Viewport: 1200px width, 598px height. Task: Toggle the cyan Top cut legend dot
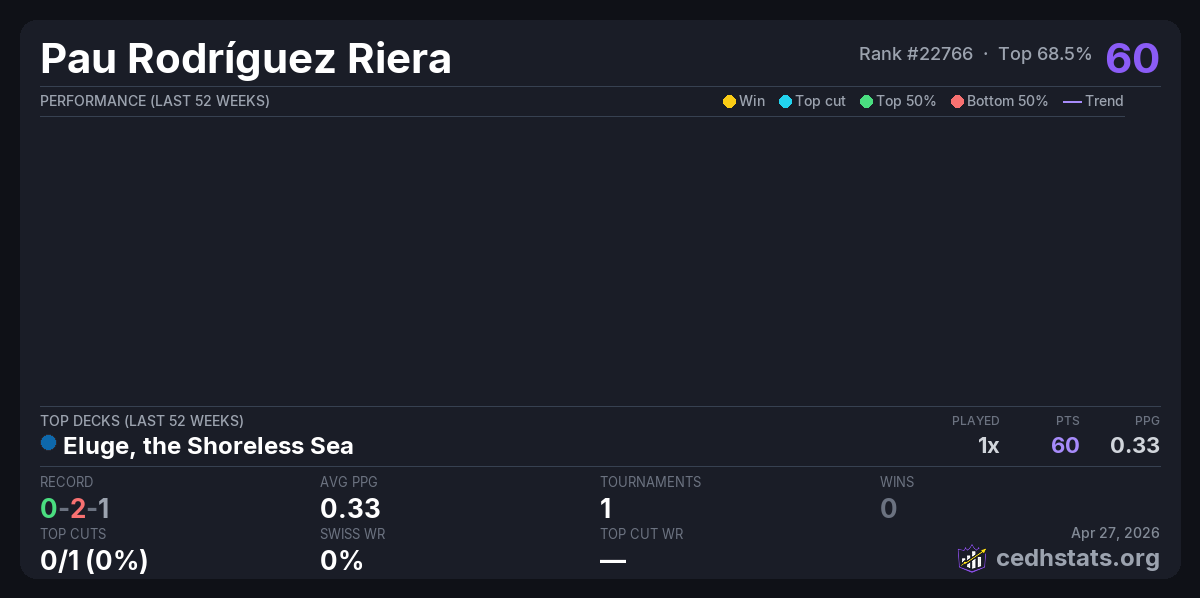click(785, 101)
